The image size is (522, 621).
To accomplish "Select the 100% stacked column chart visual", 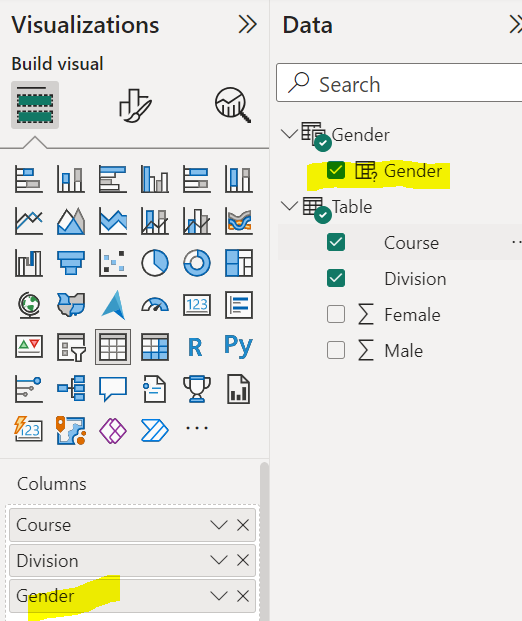I will tap(239, 179).
